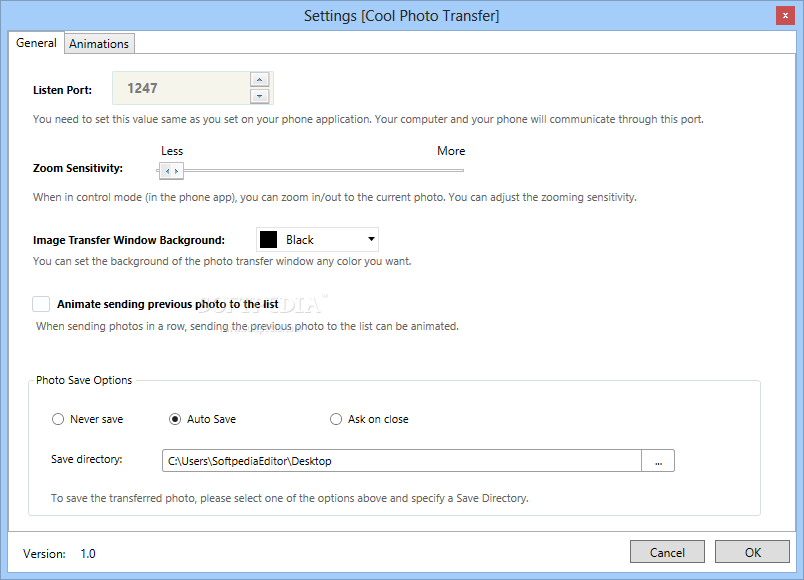Switch to the Animations tab

coord(99,44)
